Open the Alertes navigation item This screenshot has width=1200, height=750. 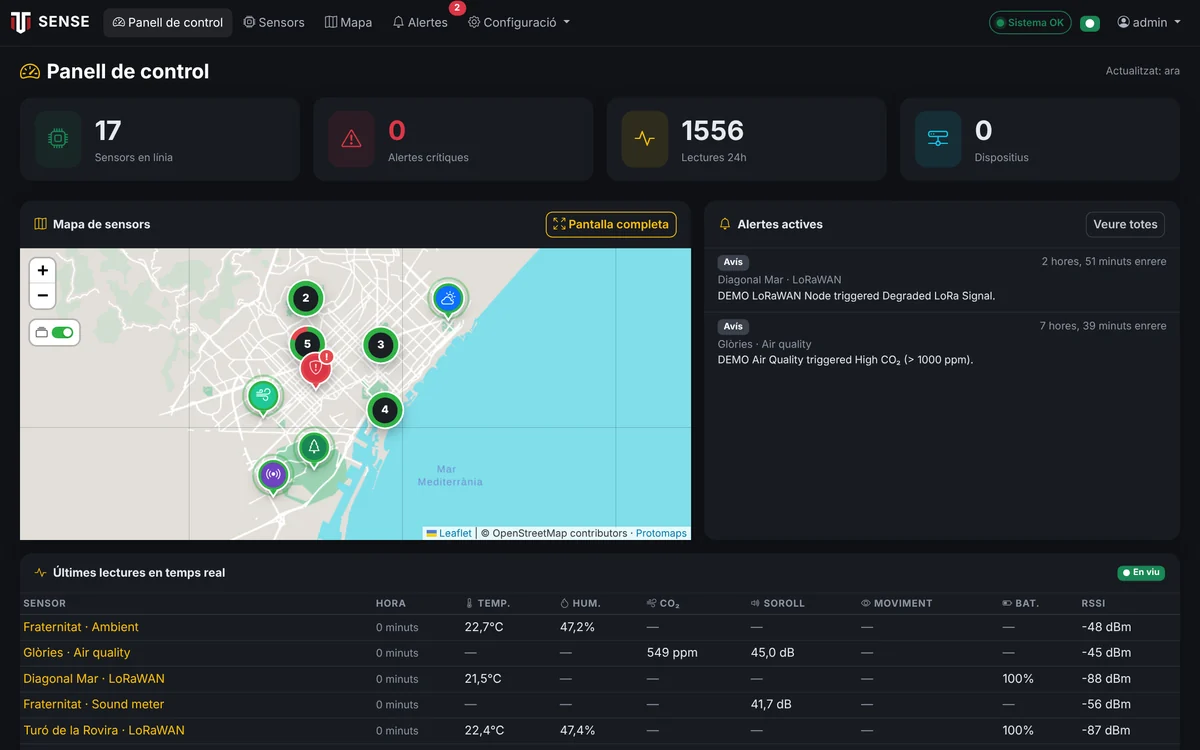pos(420,22)
